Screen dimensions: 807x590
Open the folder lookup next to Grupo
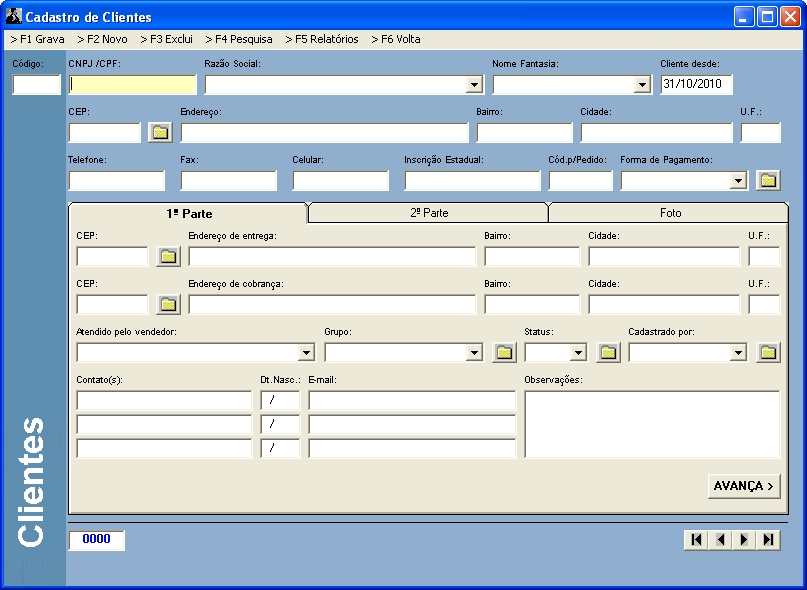coord(504,352)
